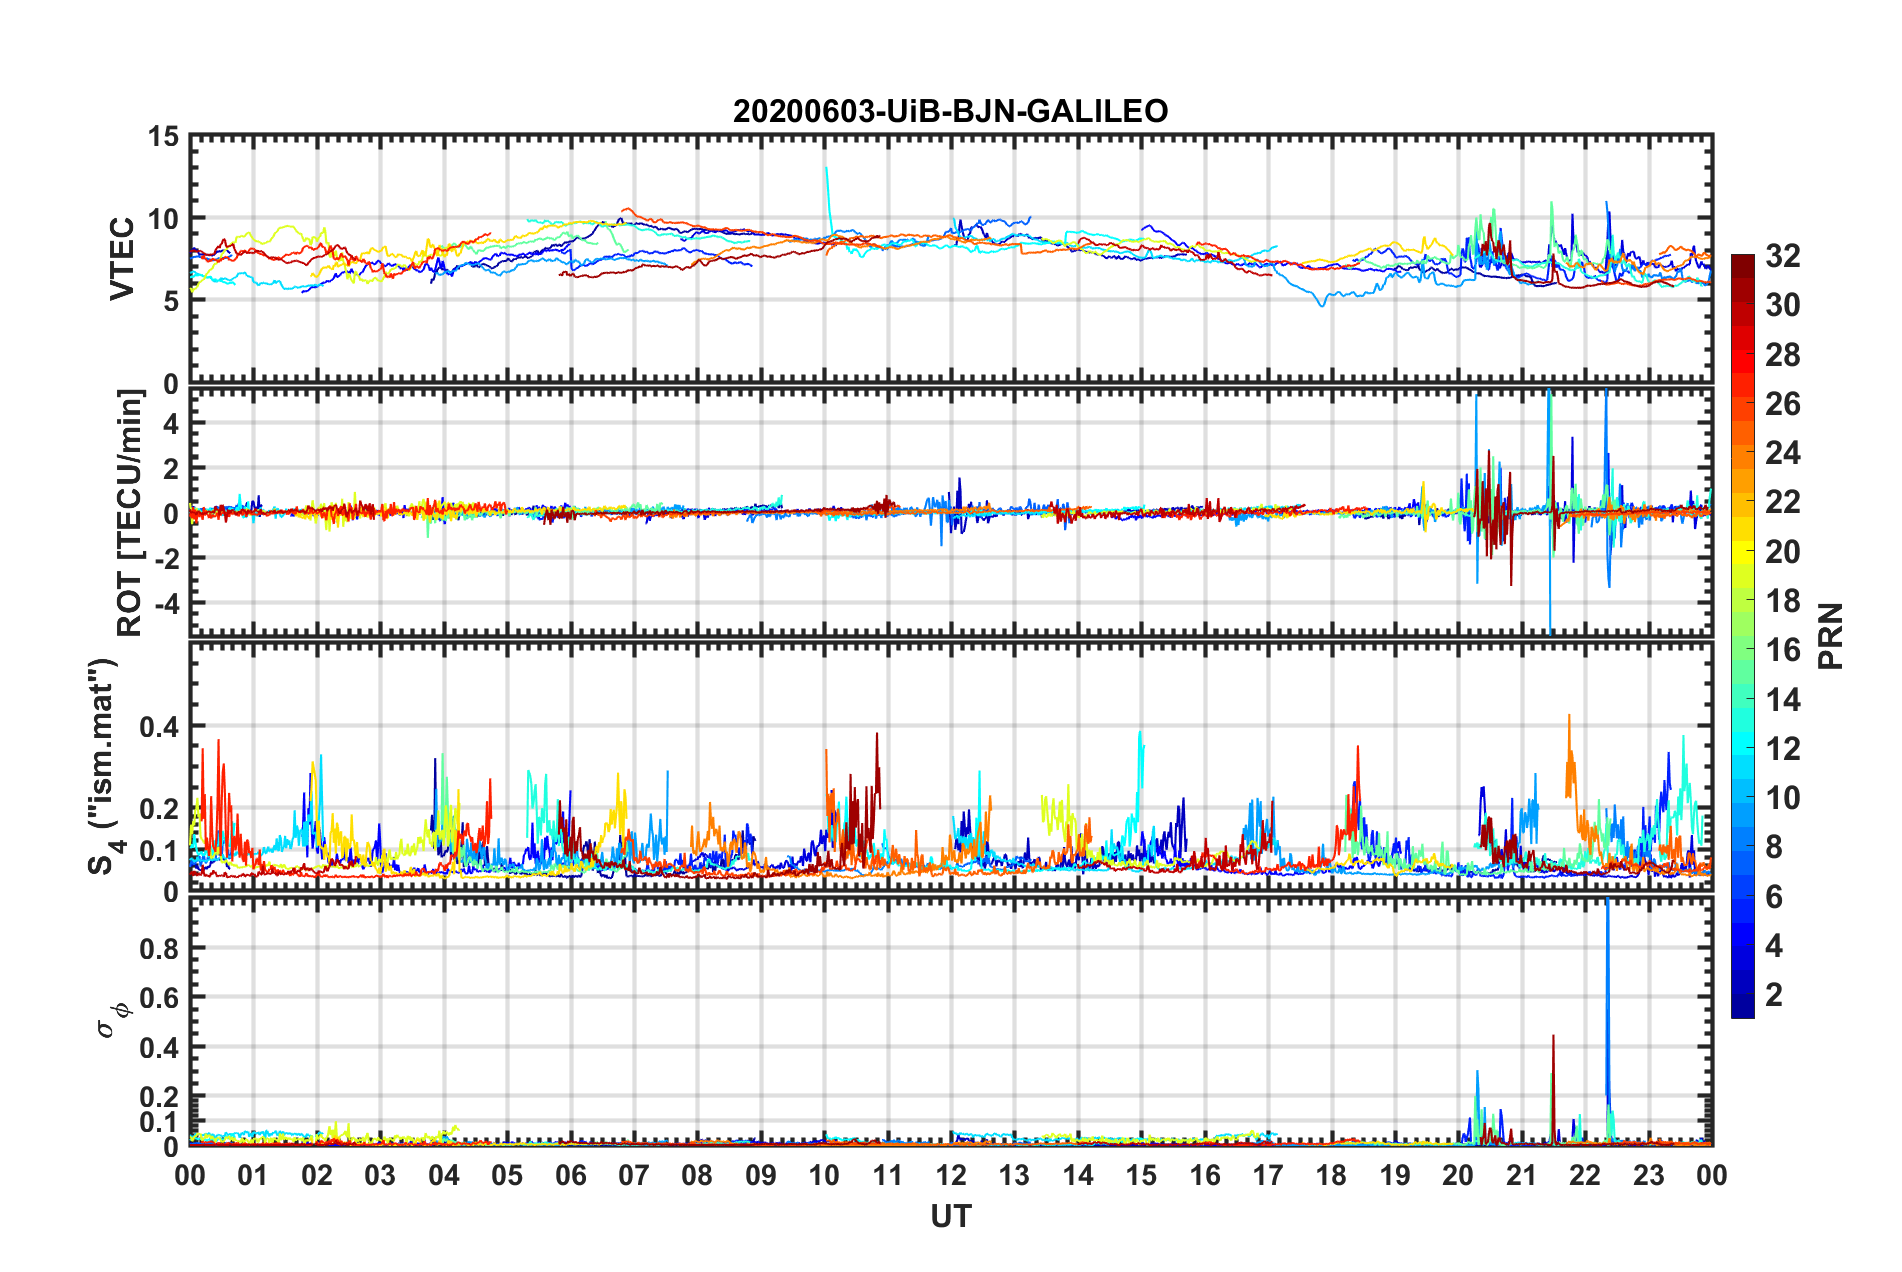Click colorbar tick value 16
The height and width of the screenshot is (1272, 1902).
click(1782, 650)
